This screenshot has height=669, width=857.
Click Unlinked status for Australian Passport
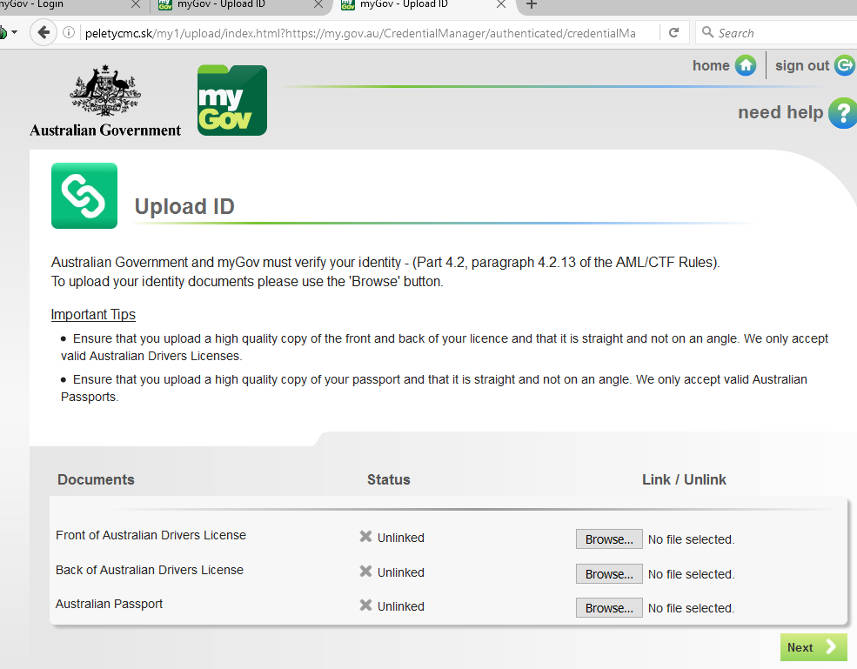(x=401, y=607)
